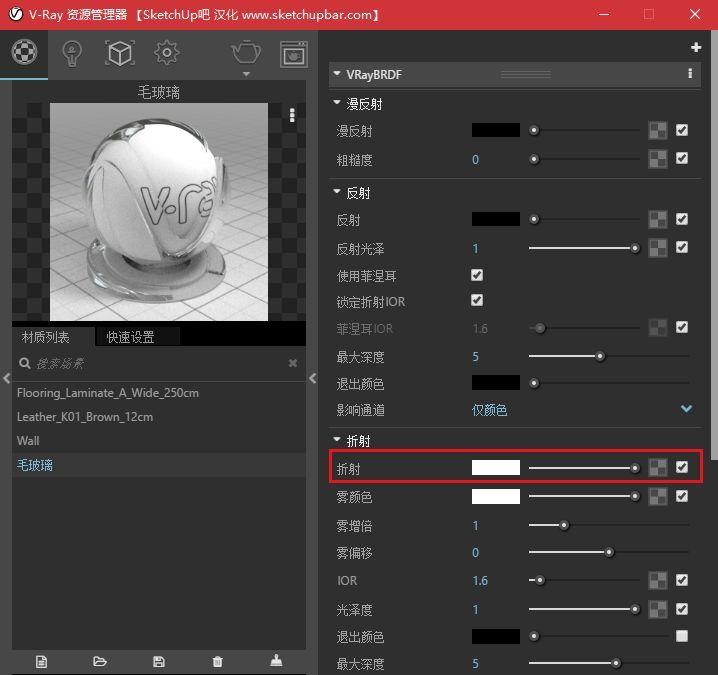Open white 雾颜色 color swatch
718x675 pixels.
495,496
